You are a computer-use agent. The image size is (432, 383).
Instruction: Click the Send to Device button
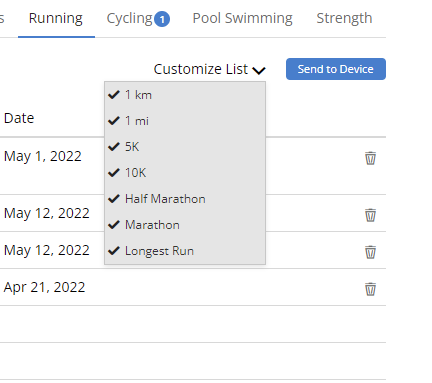(336, 69)
